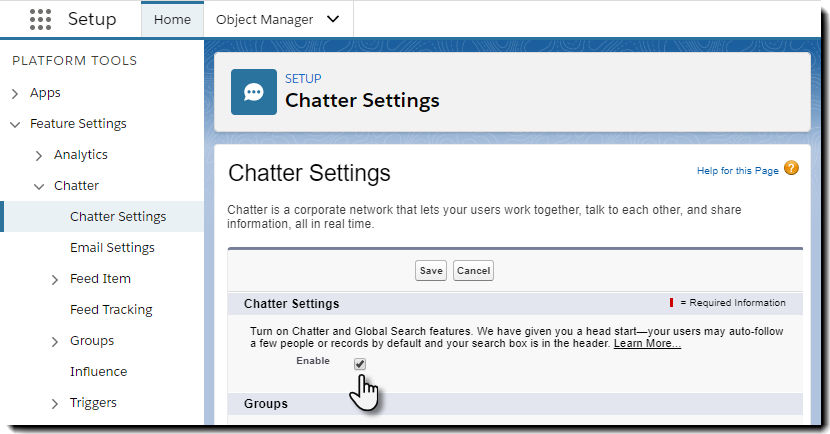Expand the Groups sidebar chevron
The height and width of the screenshot is (434, 830).
[55, 341]
